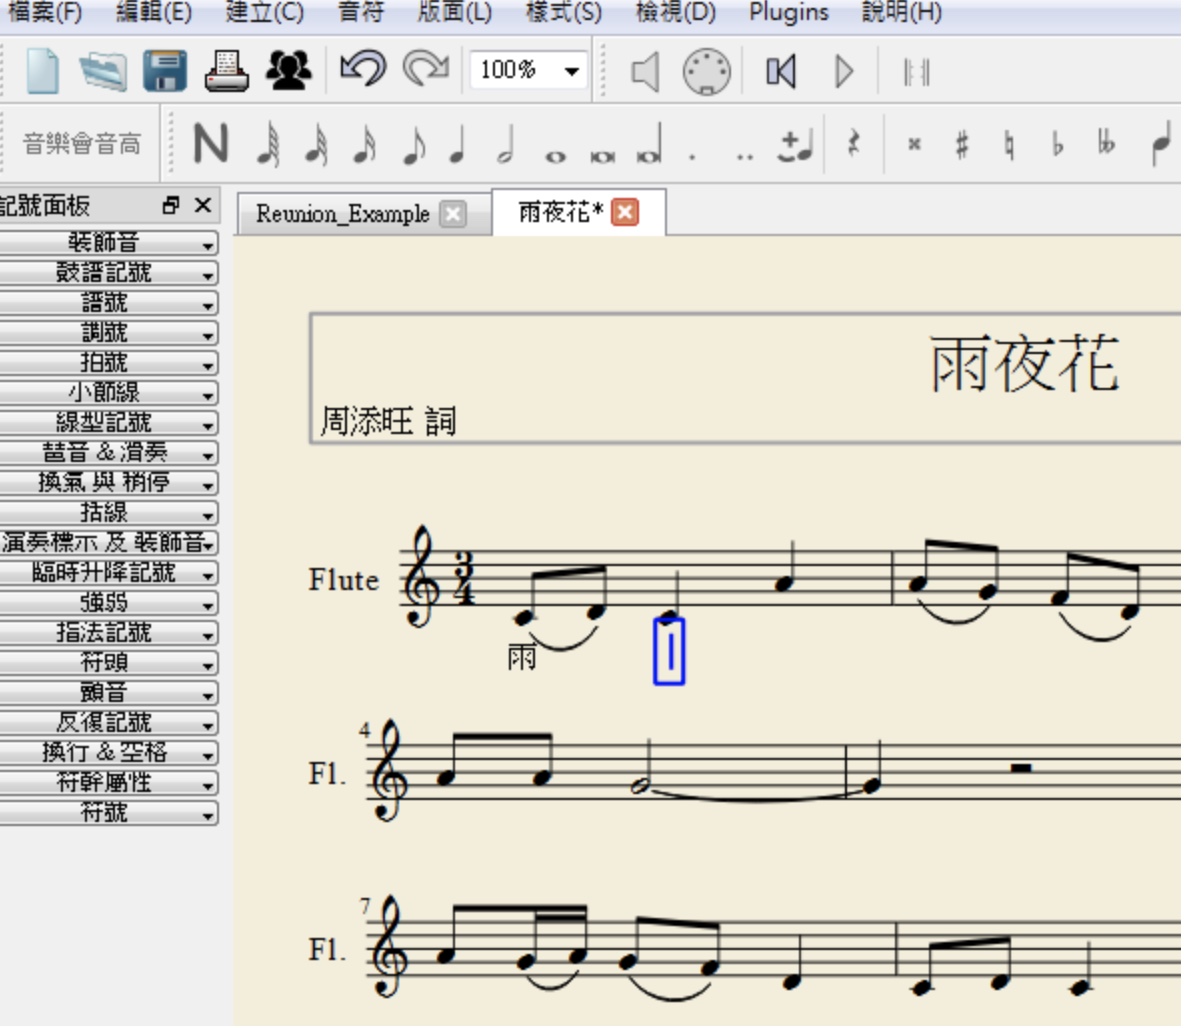This screenshot has height=1028, width=1184.
Task: Start playback with the play button
Action: coord(844,72)
